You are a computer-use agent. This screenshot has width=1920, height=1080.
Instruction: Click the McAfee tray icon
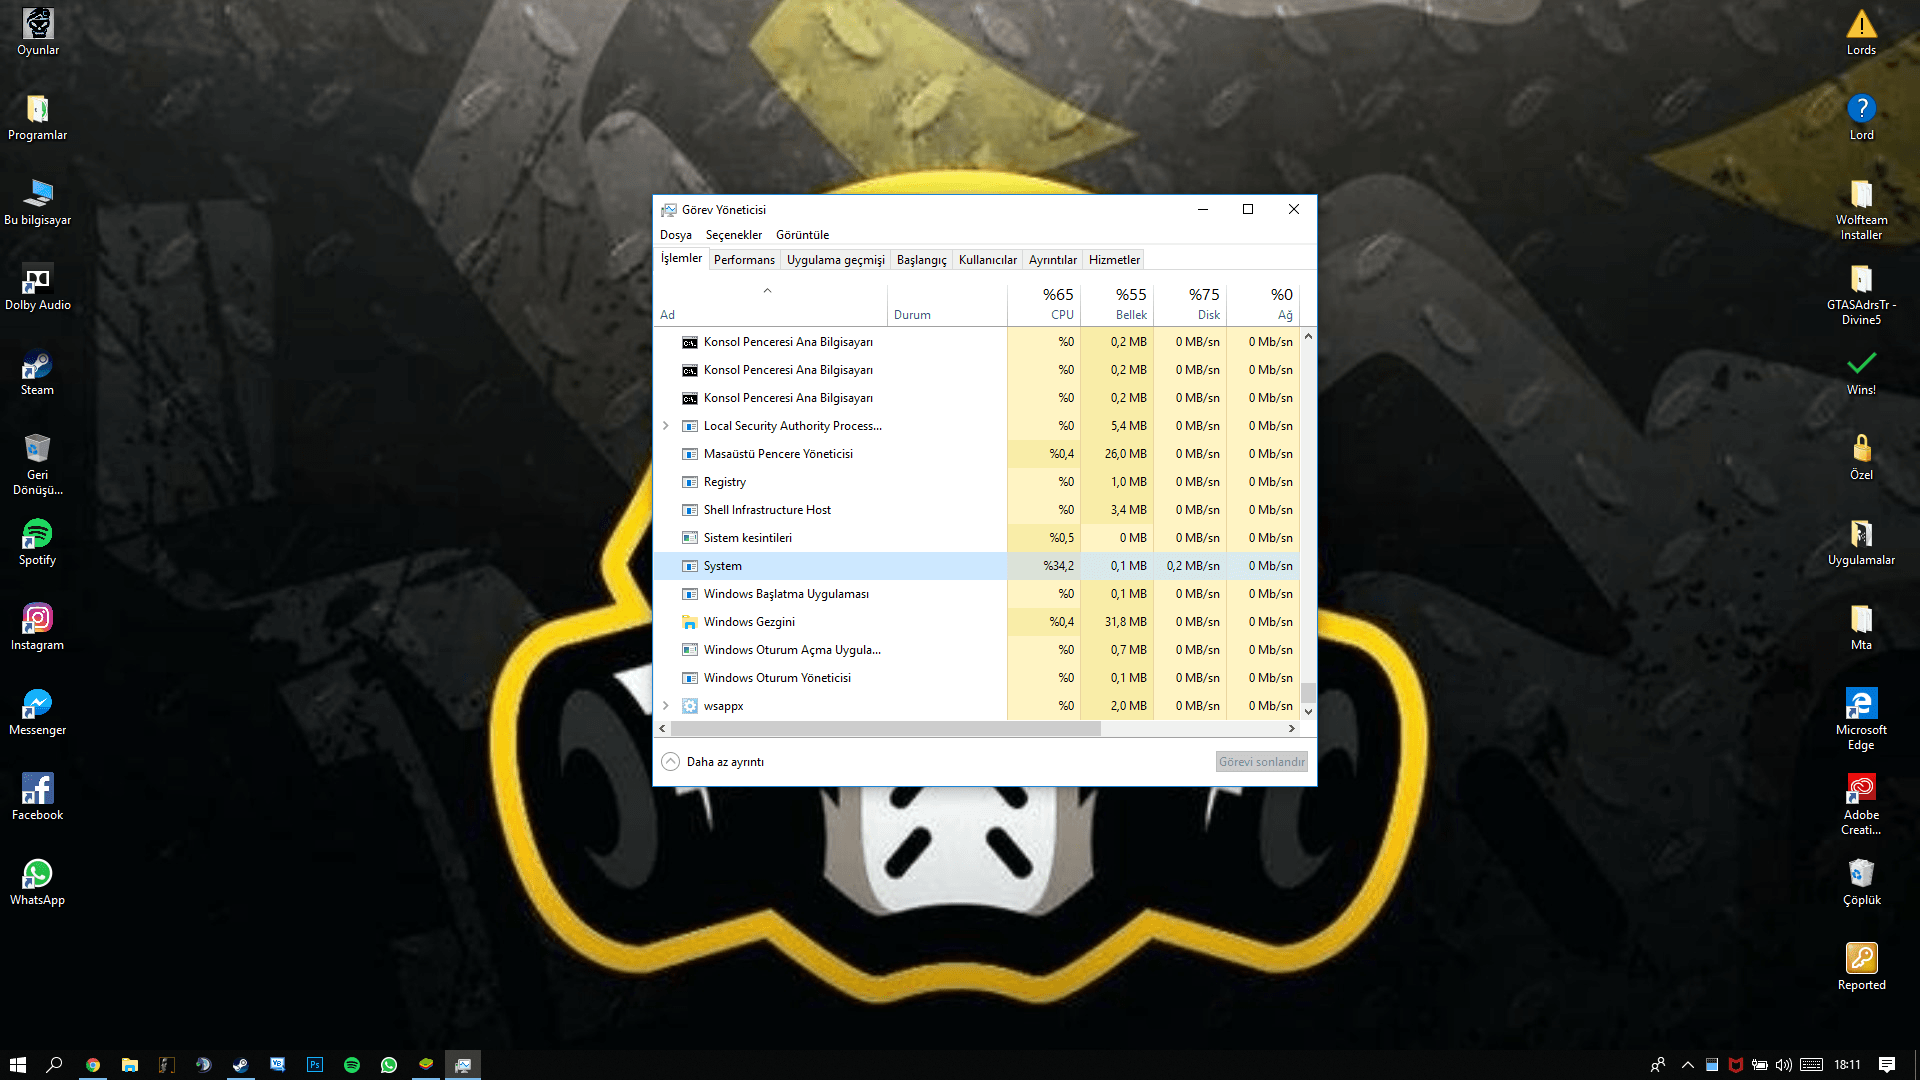1736,1065
